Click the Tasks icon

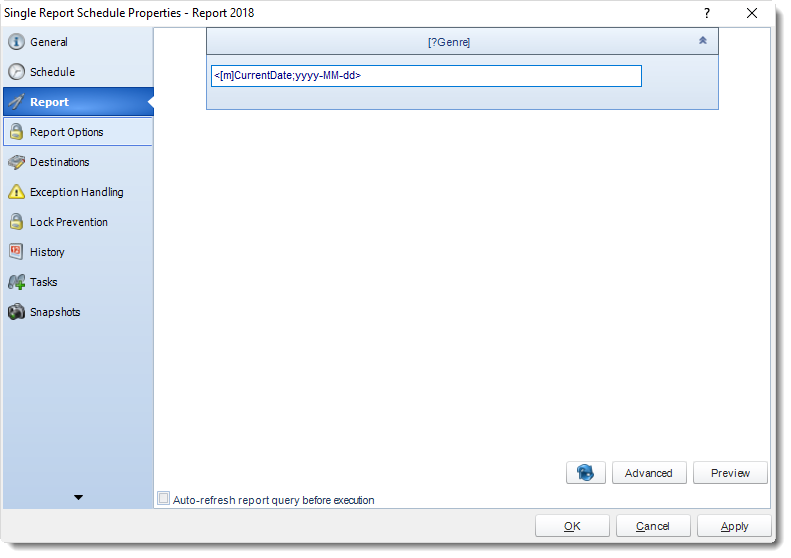point(16,282)
